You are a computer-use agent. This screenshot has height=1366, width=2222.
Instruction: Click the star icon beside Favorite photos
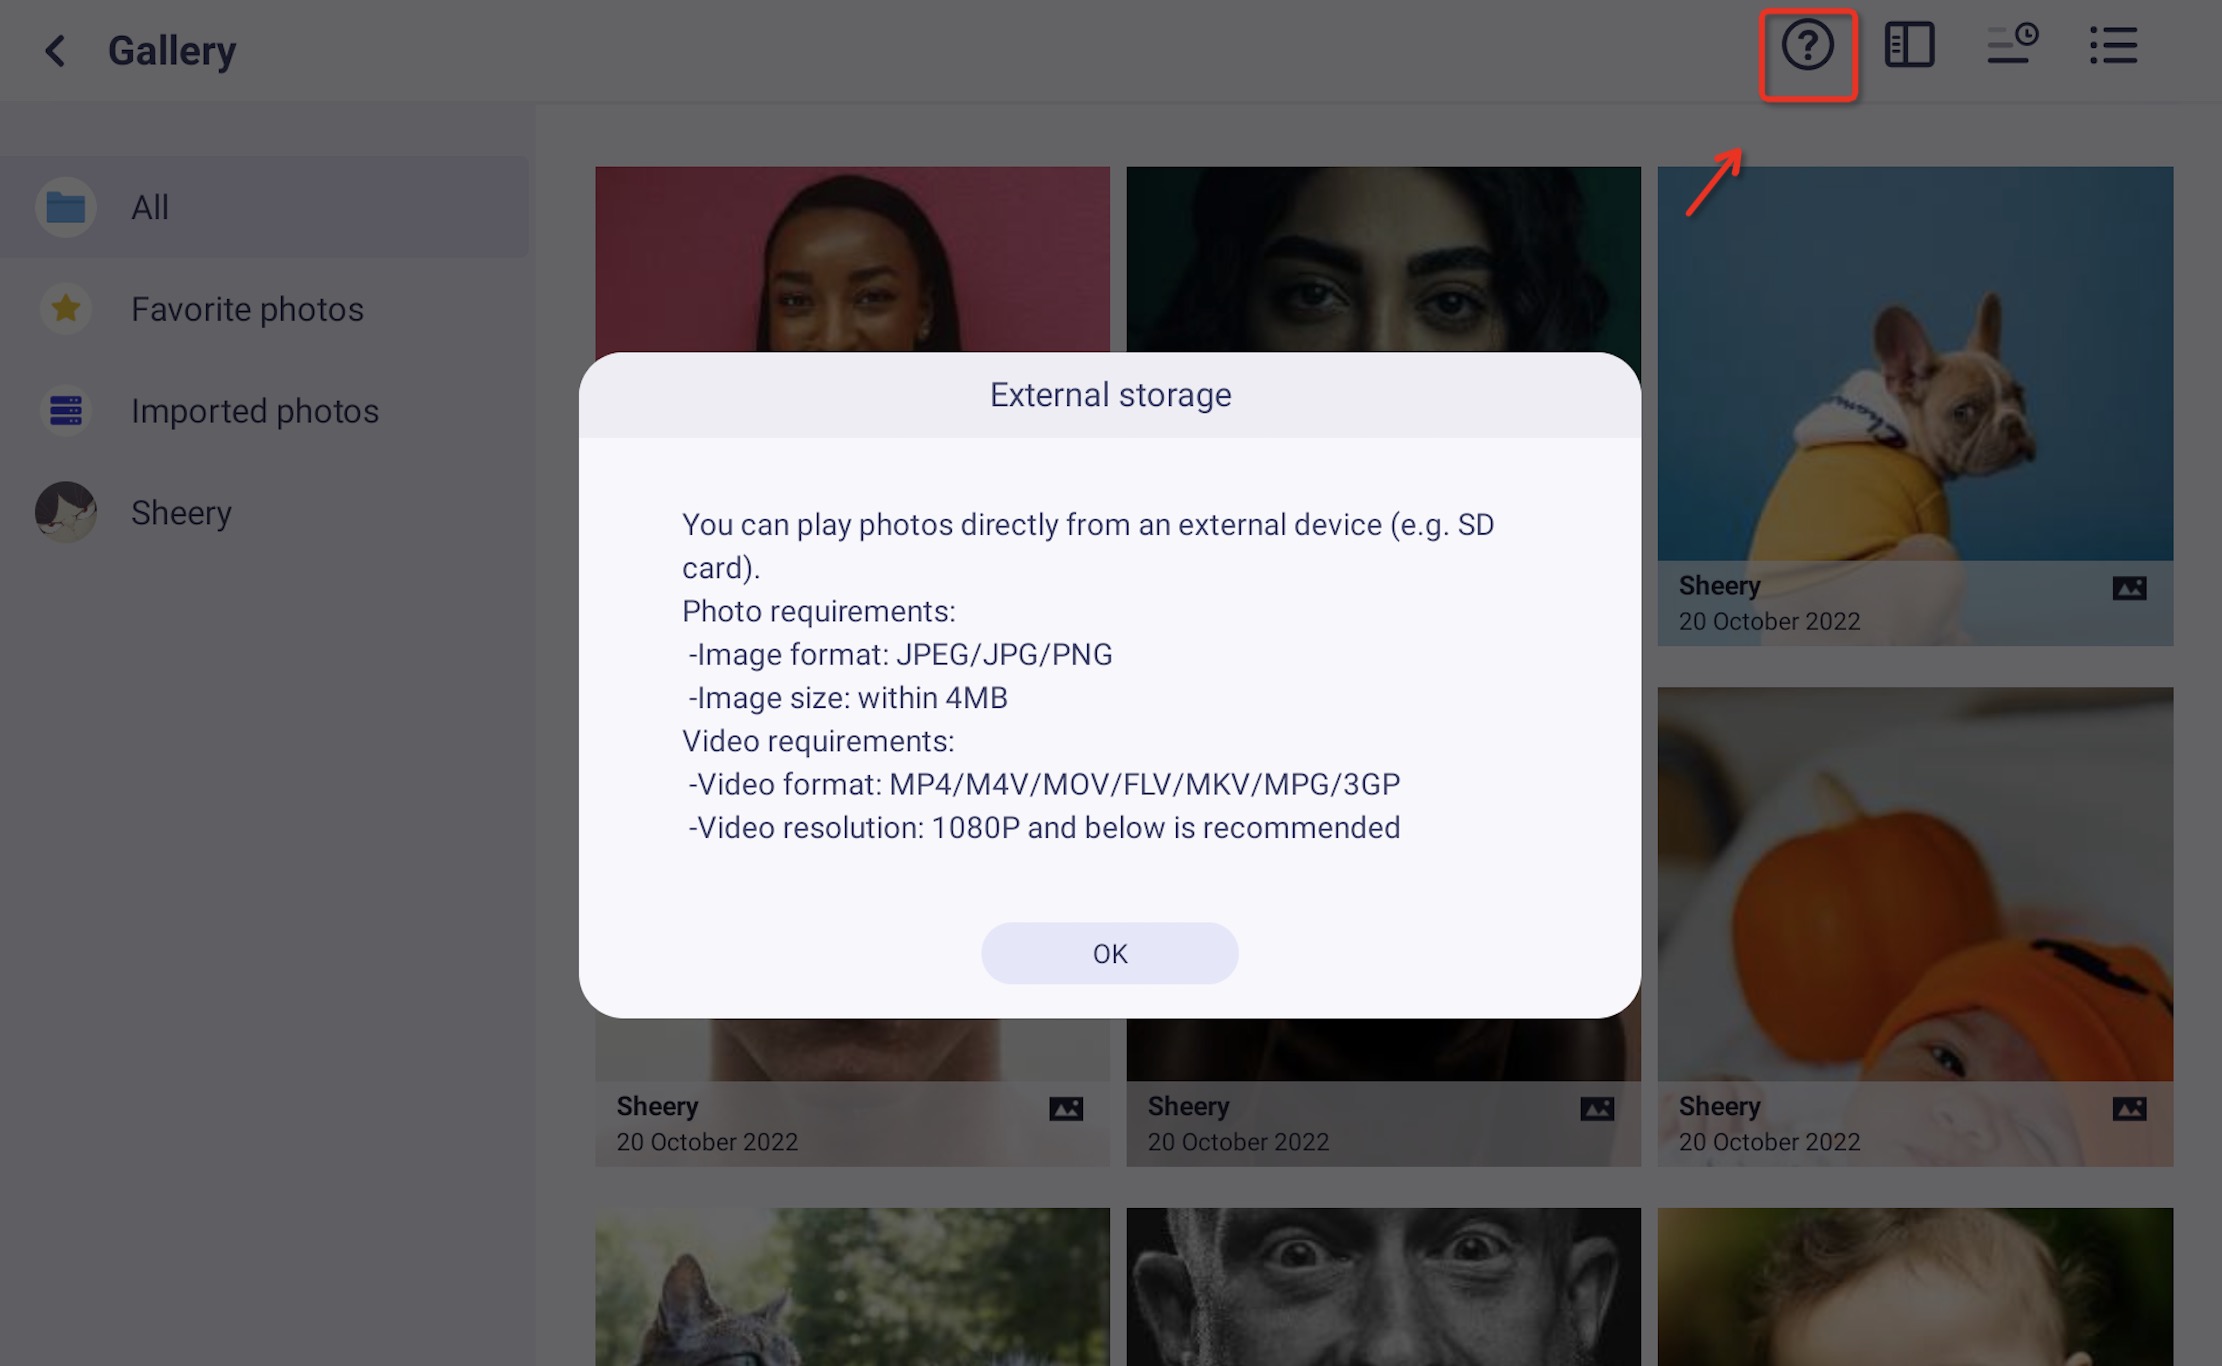[x=65, y=309]
